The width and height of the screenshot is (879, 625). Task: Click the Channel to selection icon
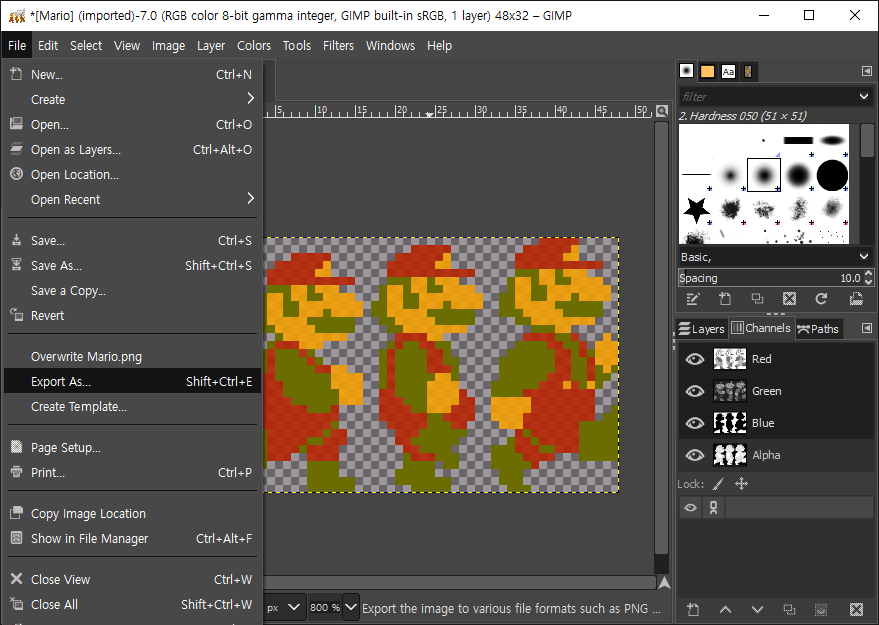pos(821,609)
